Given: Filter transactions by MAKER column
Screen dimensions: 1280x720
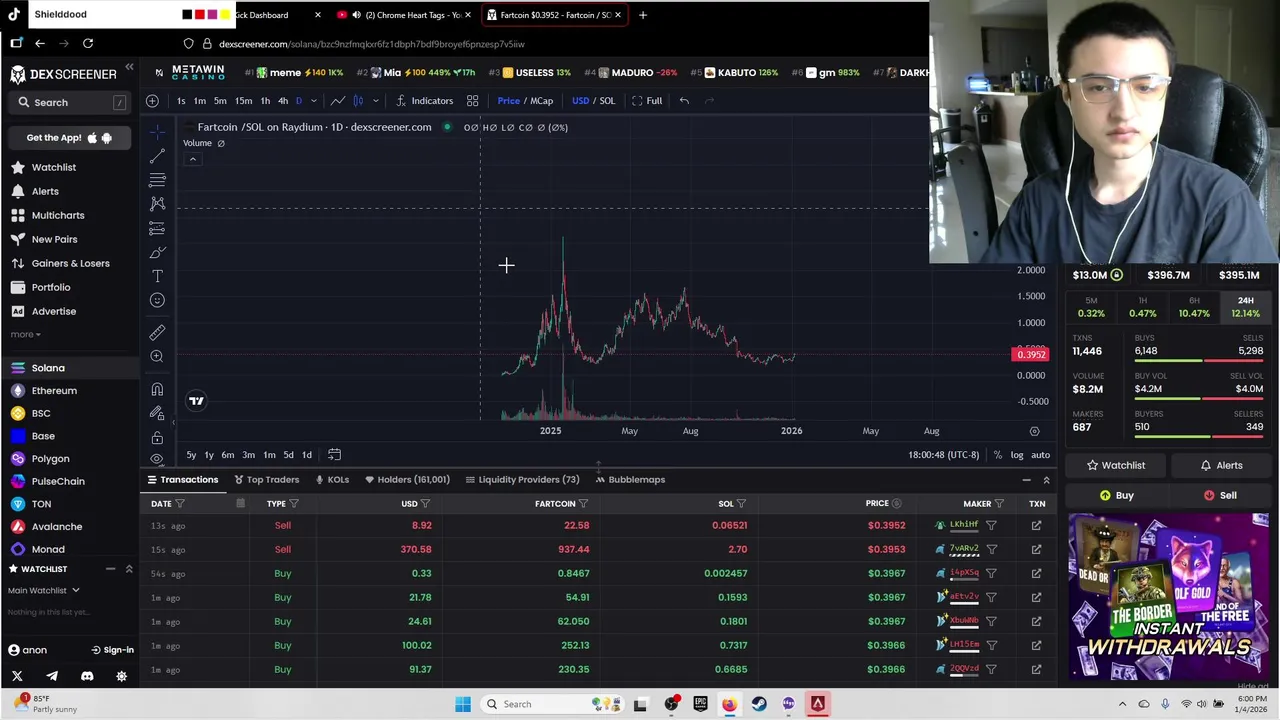Looking at the screenshot, I should click(x=999, y=504).
